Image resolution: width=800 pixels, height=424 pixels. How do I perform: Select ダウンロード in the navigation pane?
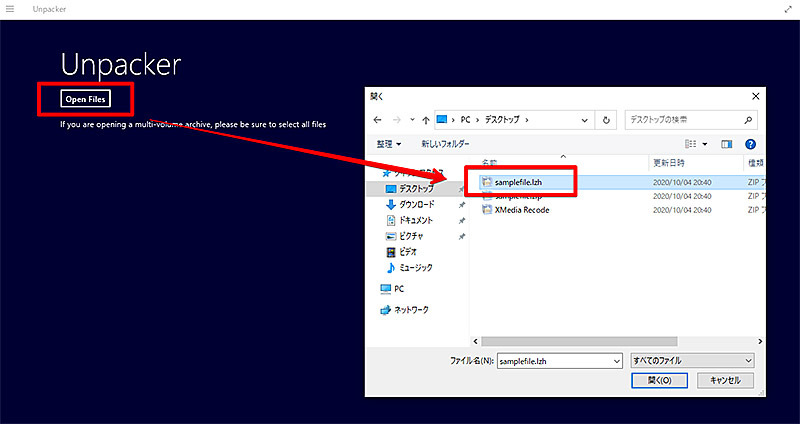click(416, 205)
